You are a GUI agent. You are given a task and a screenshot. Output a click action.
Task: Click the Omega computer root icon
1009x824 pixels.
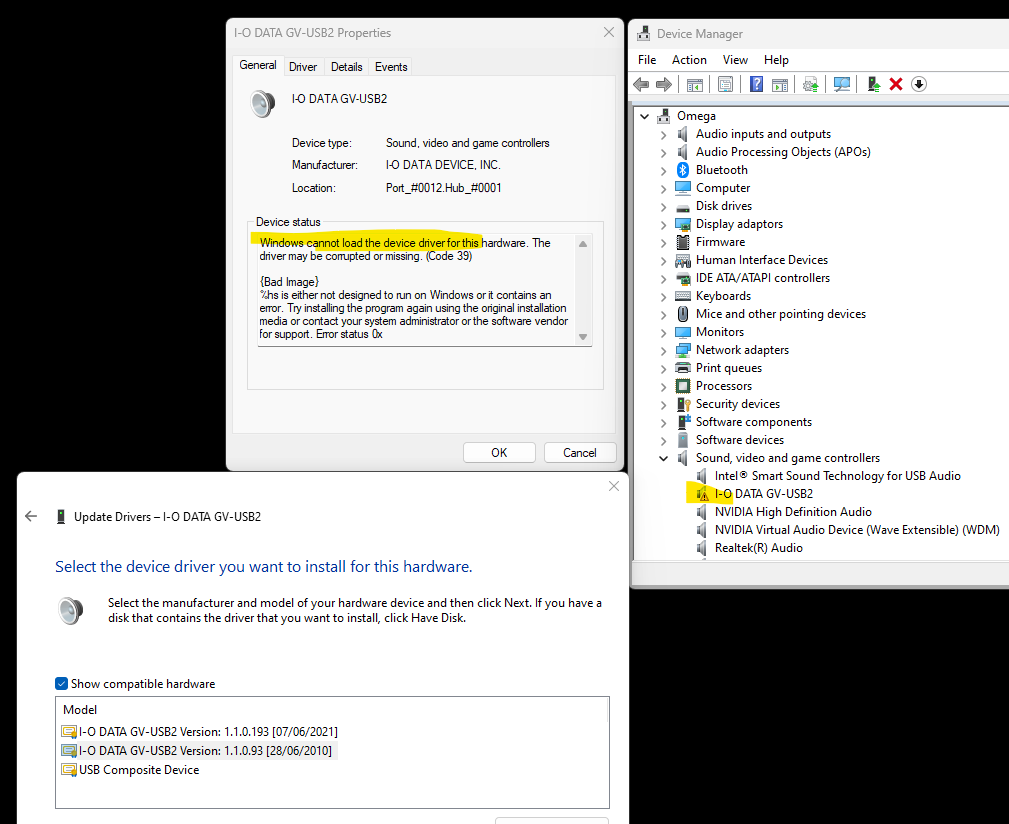[663, 116]
